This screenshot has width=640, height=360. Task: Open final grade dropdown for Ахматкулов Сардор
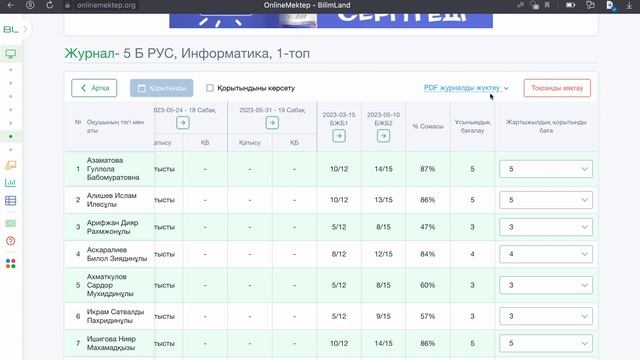click(546, 285)
